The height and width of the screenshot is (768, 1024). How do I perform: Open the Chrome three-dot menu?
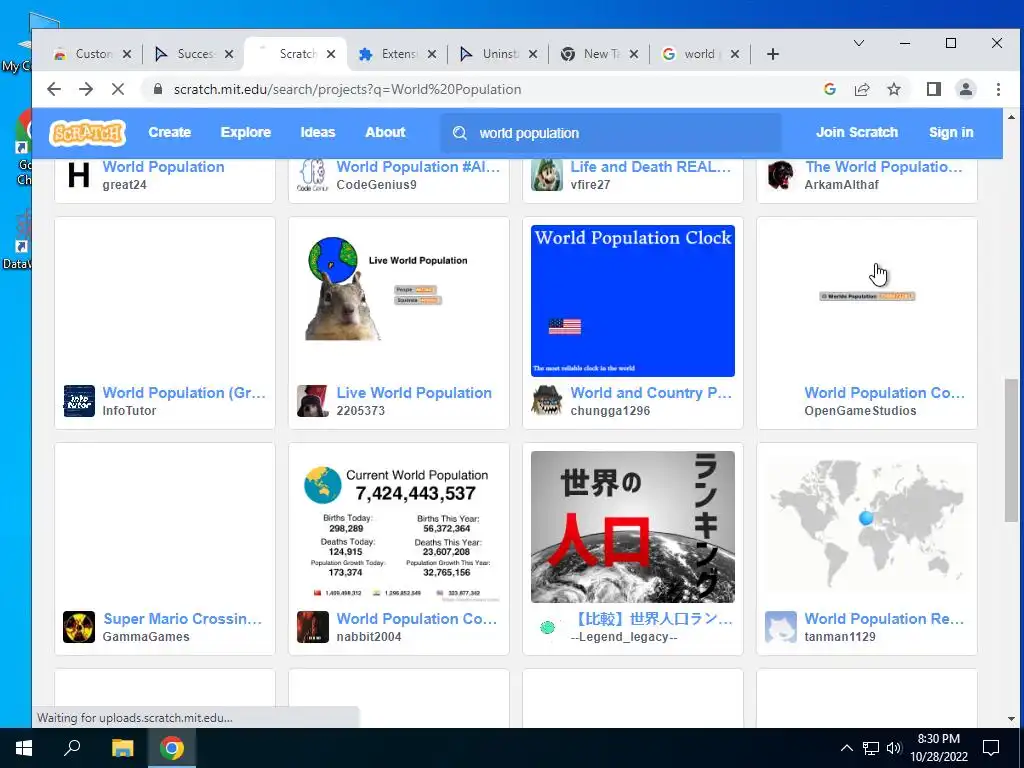pyautogui.click(x=999, y=89)
